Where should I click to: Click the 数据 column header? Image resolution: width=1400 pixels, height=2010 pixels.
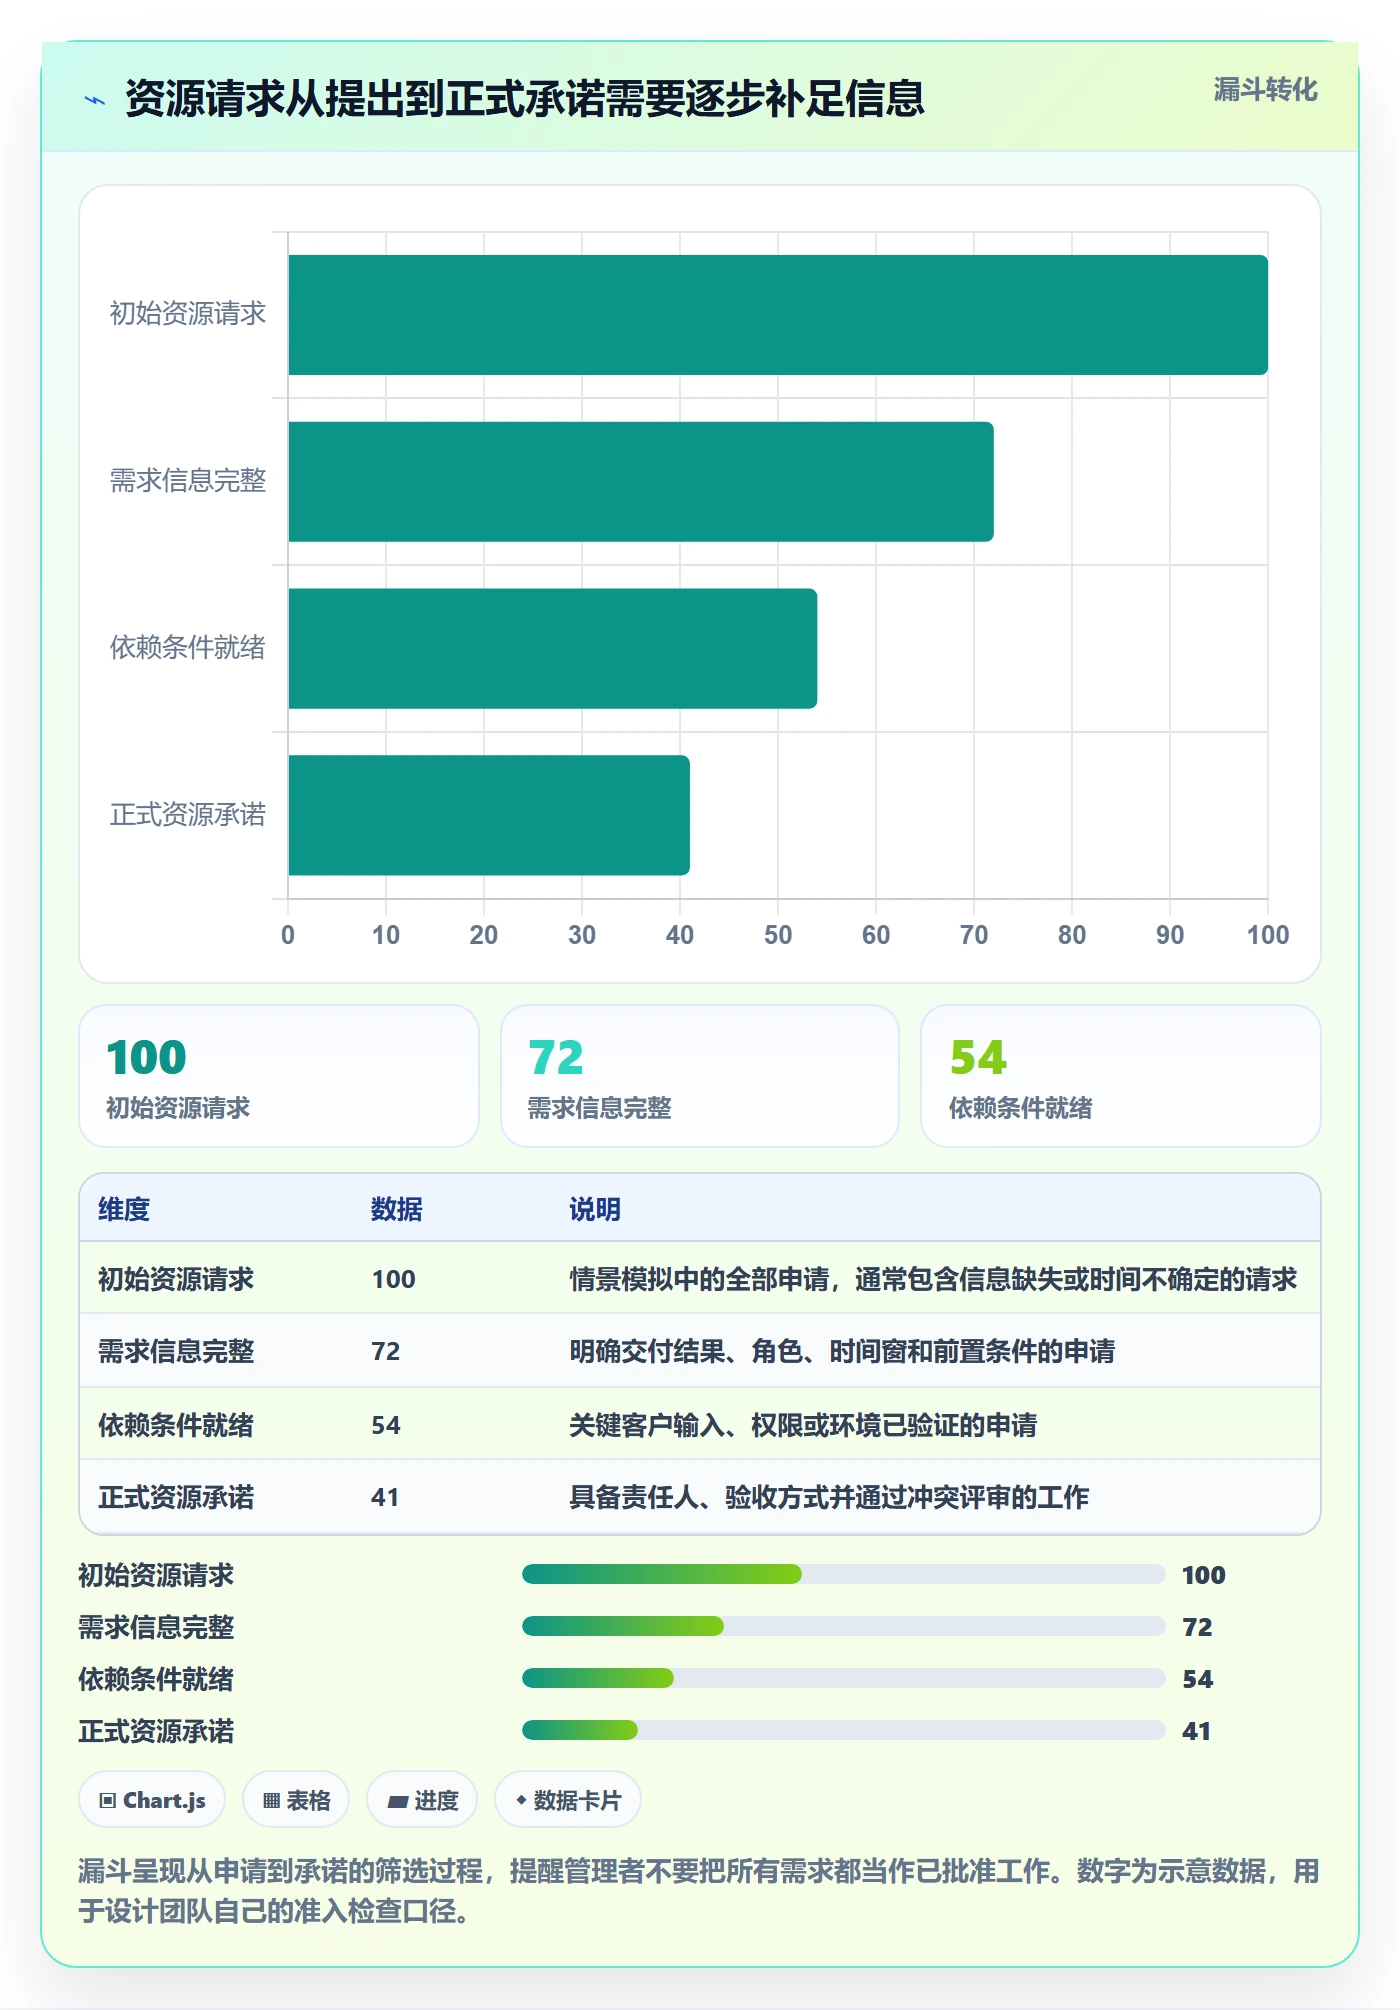(x=397, y=1209)
